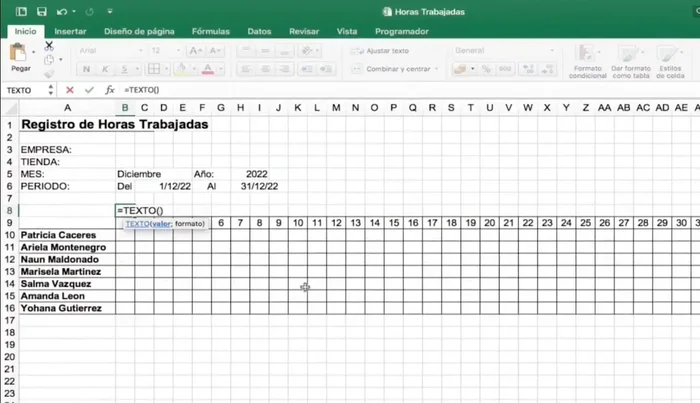Open the Arial font name dropdown

(x=141, y=50)
